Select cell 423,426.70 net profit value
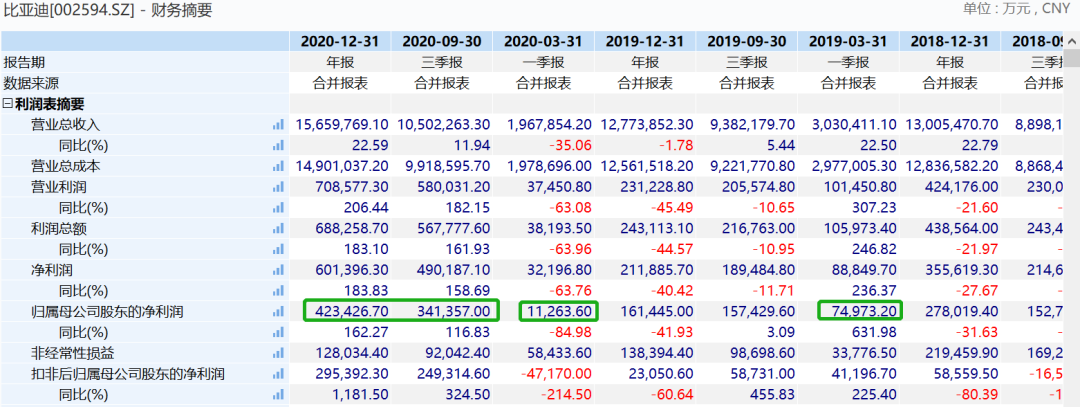 351,311
